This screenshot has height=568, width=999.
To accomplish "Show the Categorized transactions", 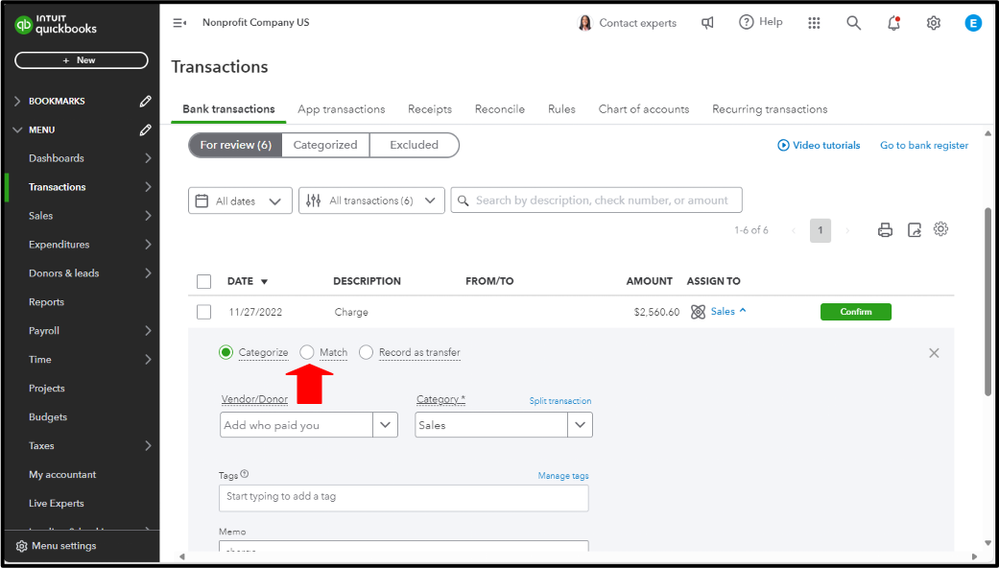I will pyautogui.click(x=325, y=145).
